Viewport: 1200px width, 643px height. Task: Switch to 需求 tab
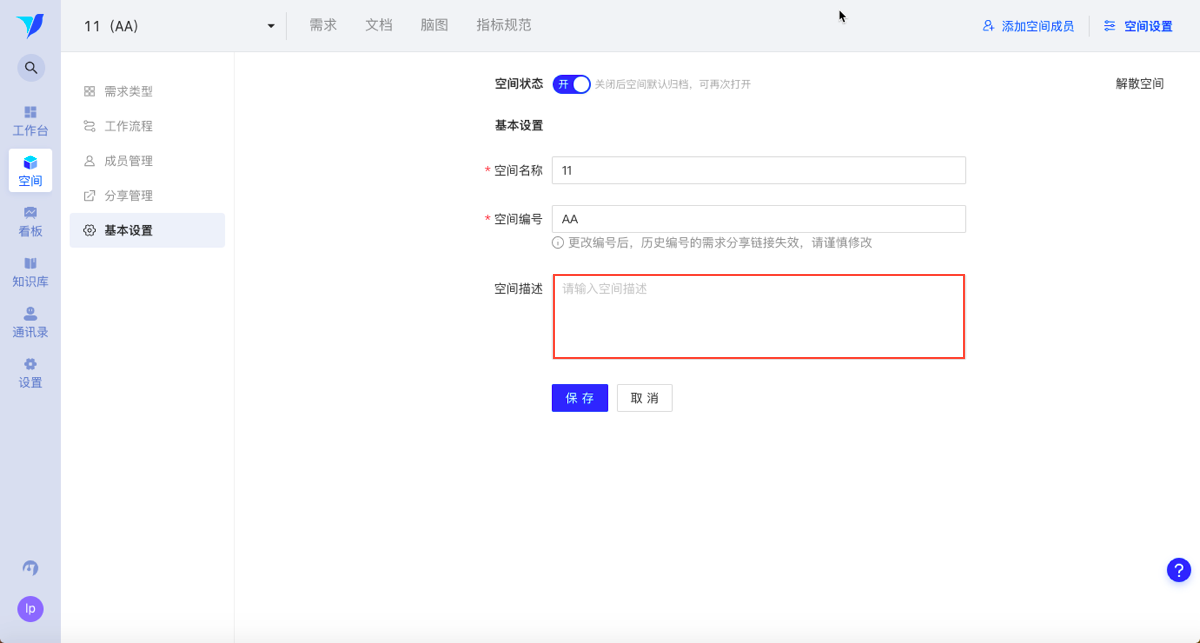click(323, 25)
